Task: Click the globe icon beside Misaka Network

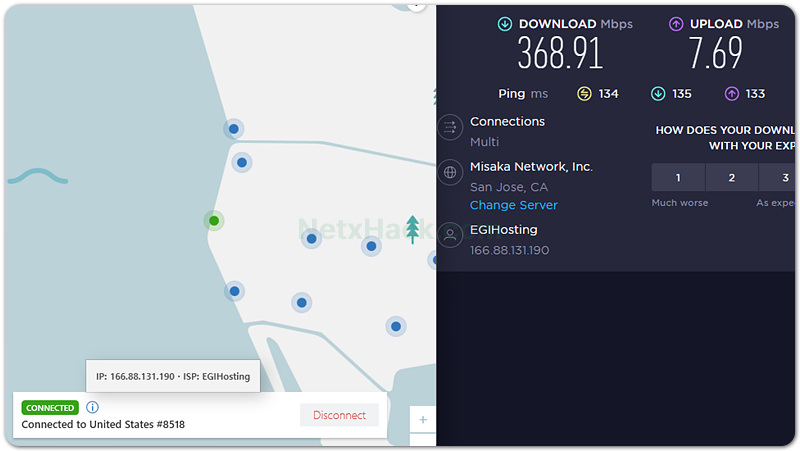Action: point(450,172)
